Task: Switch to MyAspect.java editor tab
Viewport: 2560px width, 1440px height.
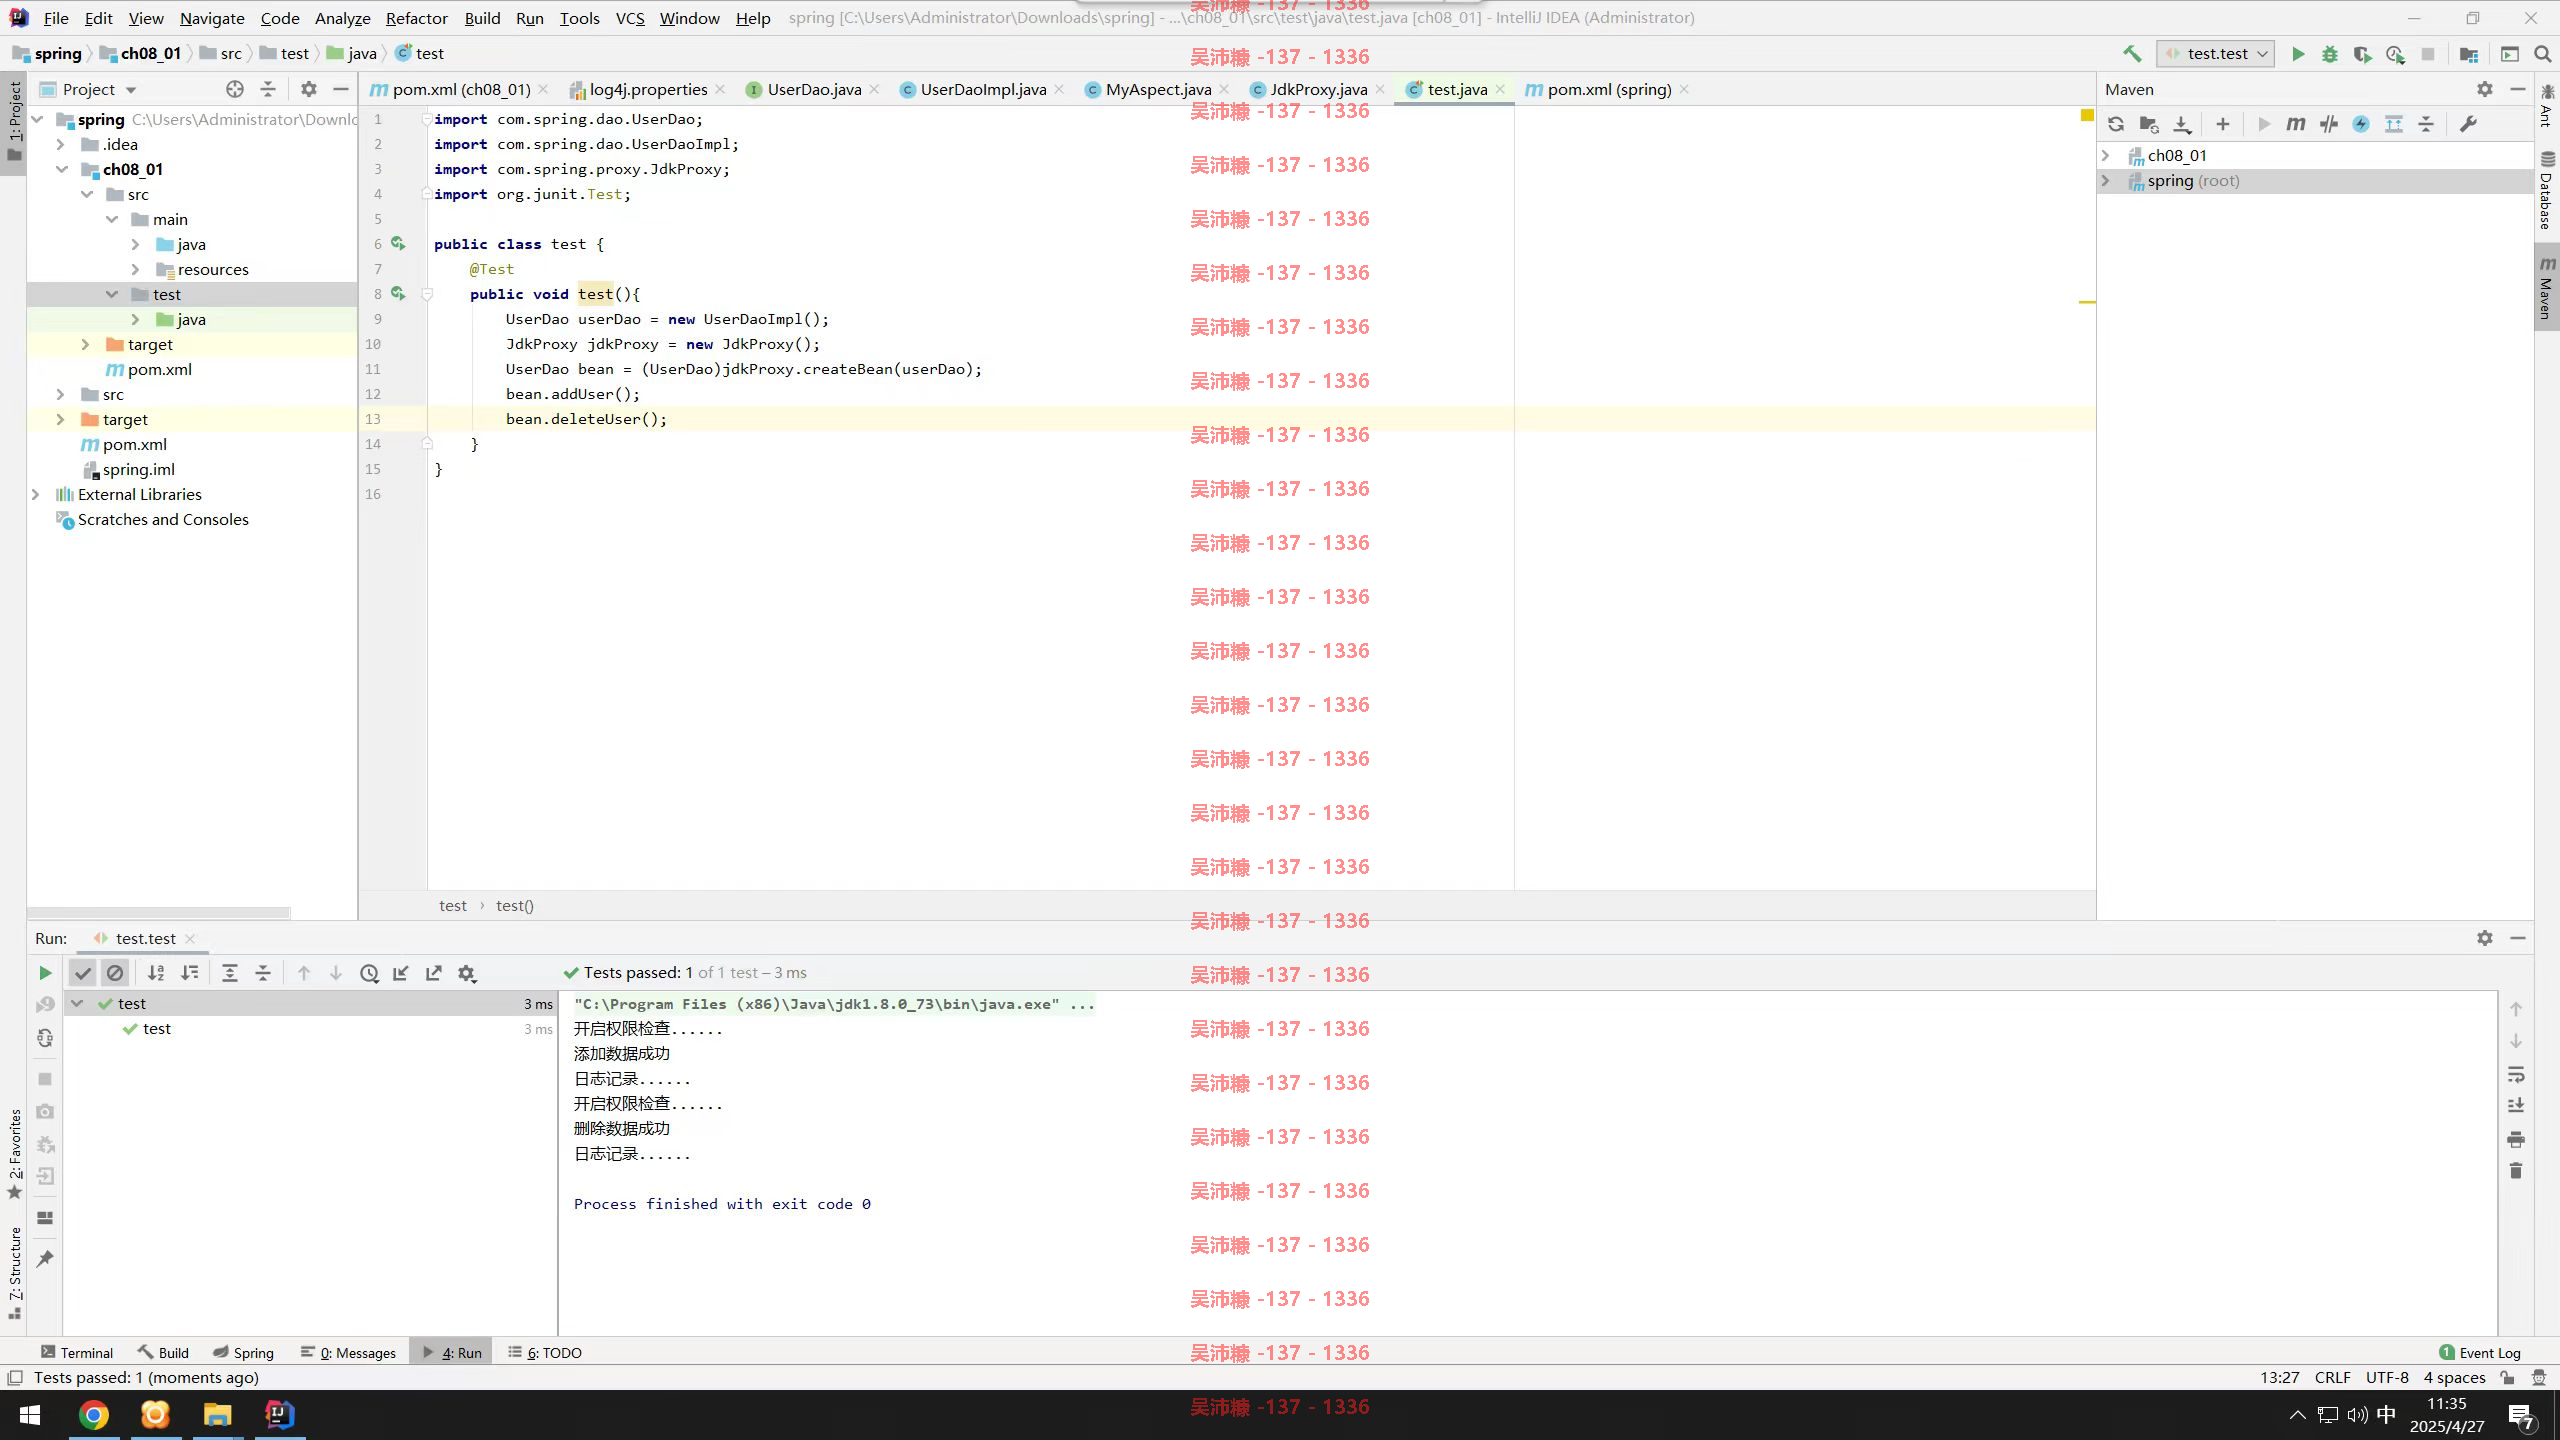Action: tap(1157, 89)
